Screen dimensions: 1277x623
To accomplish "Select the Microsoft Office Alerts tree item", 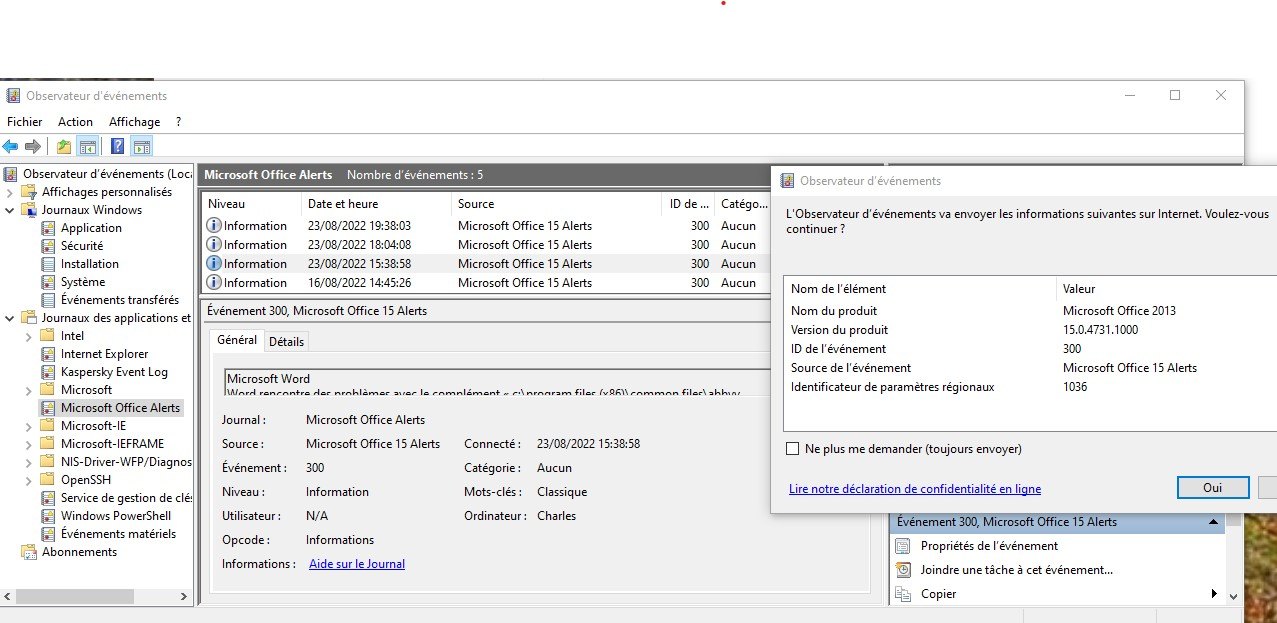I will click(120, 408).
